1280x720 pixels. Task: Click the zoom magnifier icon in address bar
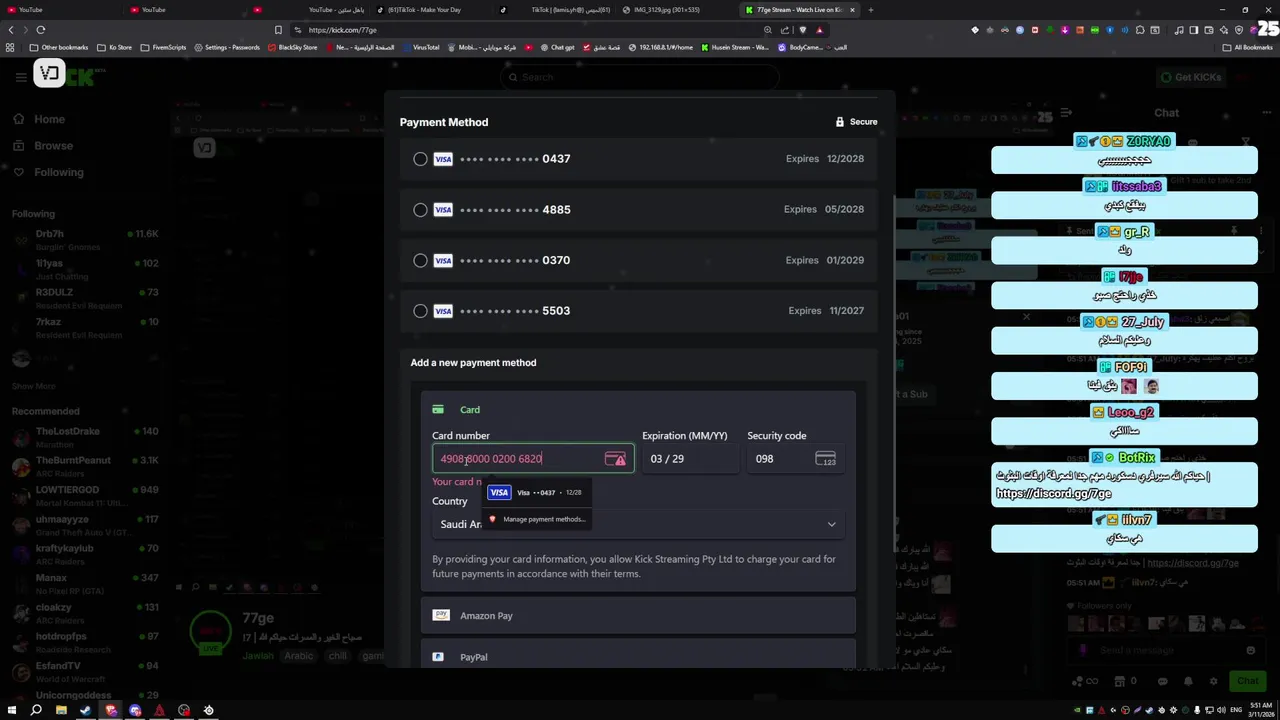pos(767,30)
